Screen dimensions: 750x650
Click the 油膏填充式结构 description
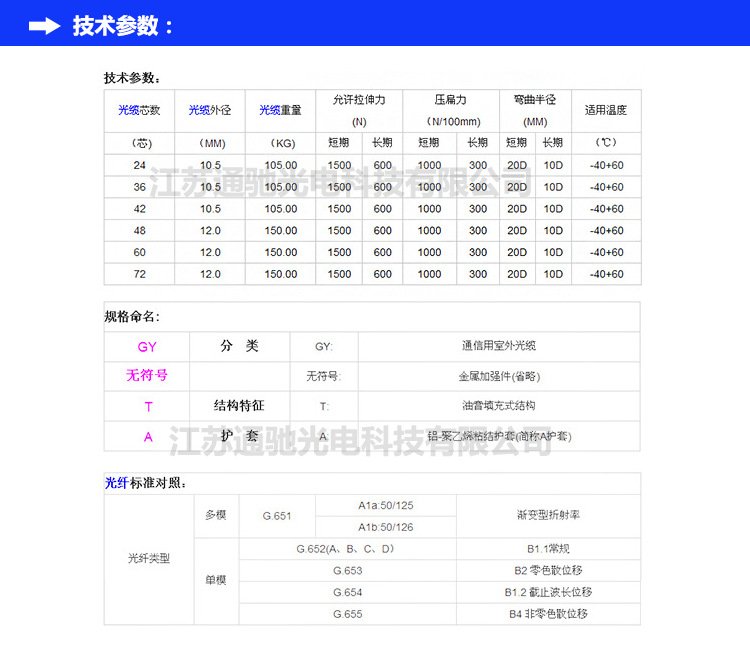[x=499, y=406]
